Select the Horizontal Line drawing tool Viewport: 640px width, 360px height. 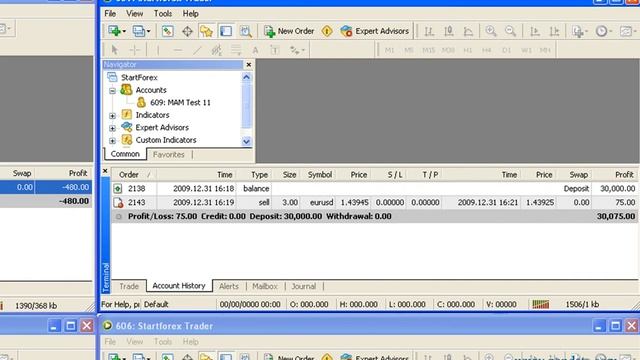click(x=178, y=50)
